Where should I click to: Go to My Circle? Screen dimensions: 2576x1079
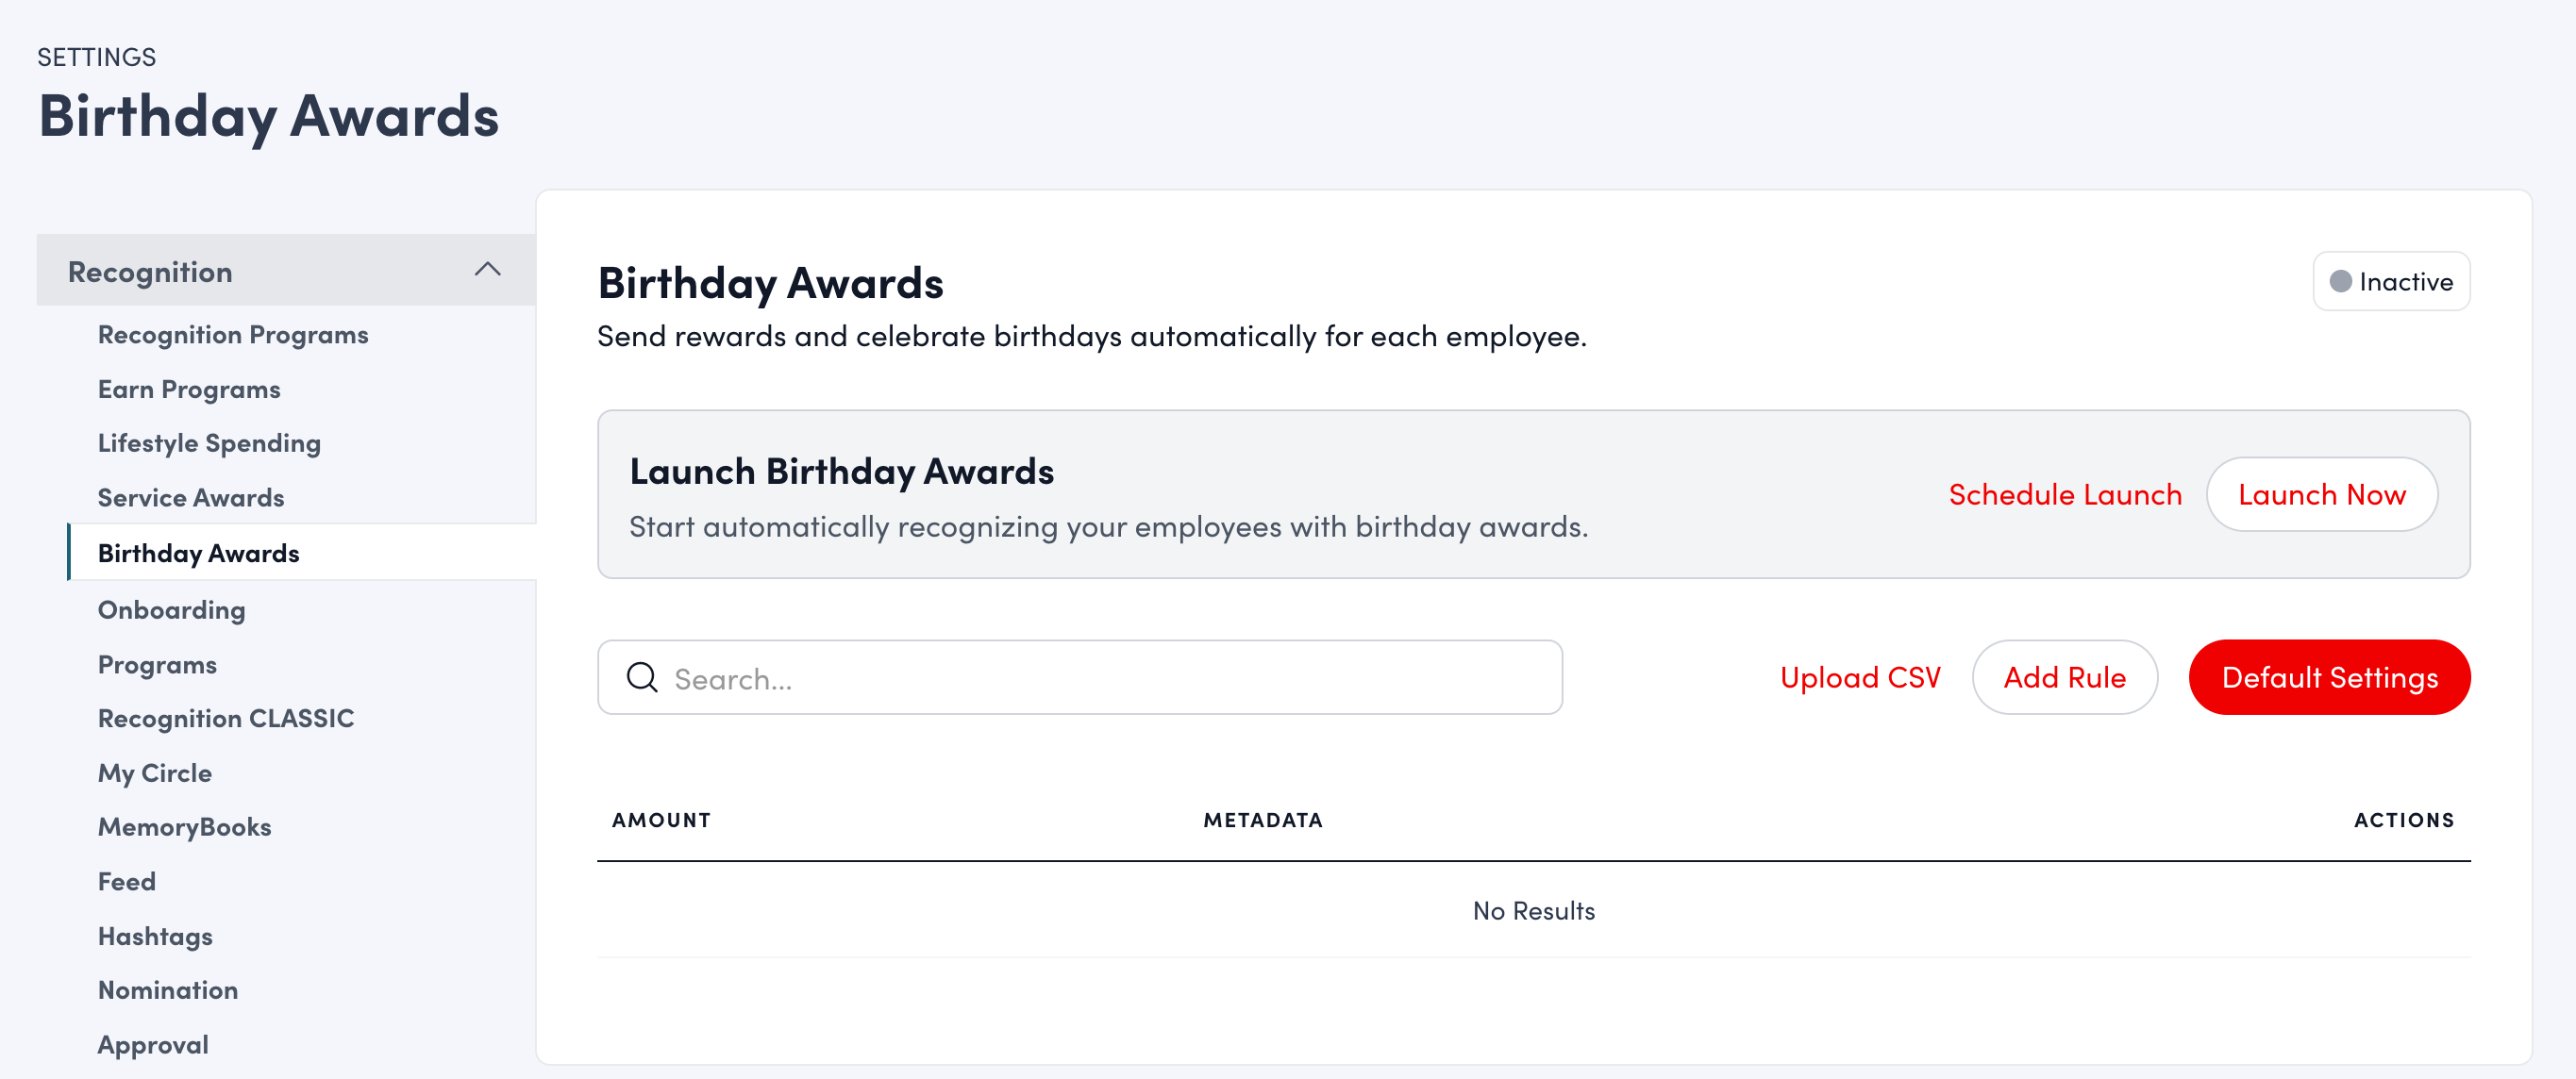click(155, 773)
